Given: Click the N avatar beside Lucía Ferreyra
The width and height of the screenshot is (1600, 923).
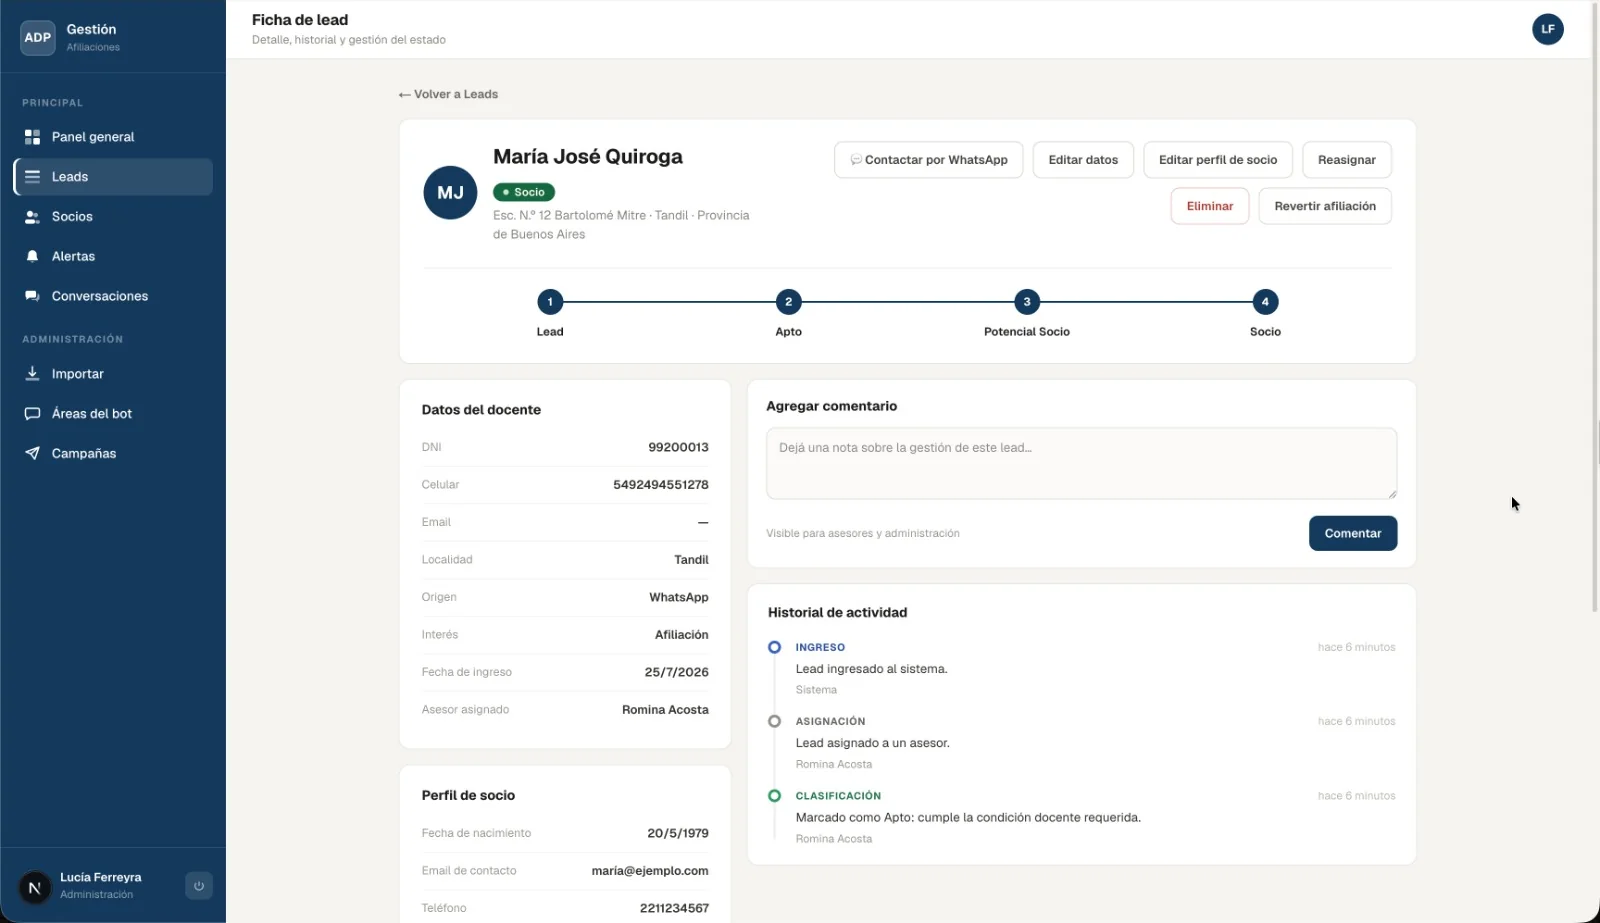Looking at the screenshot, I should (x=35, y=887).
